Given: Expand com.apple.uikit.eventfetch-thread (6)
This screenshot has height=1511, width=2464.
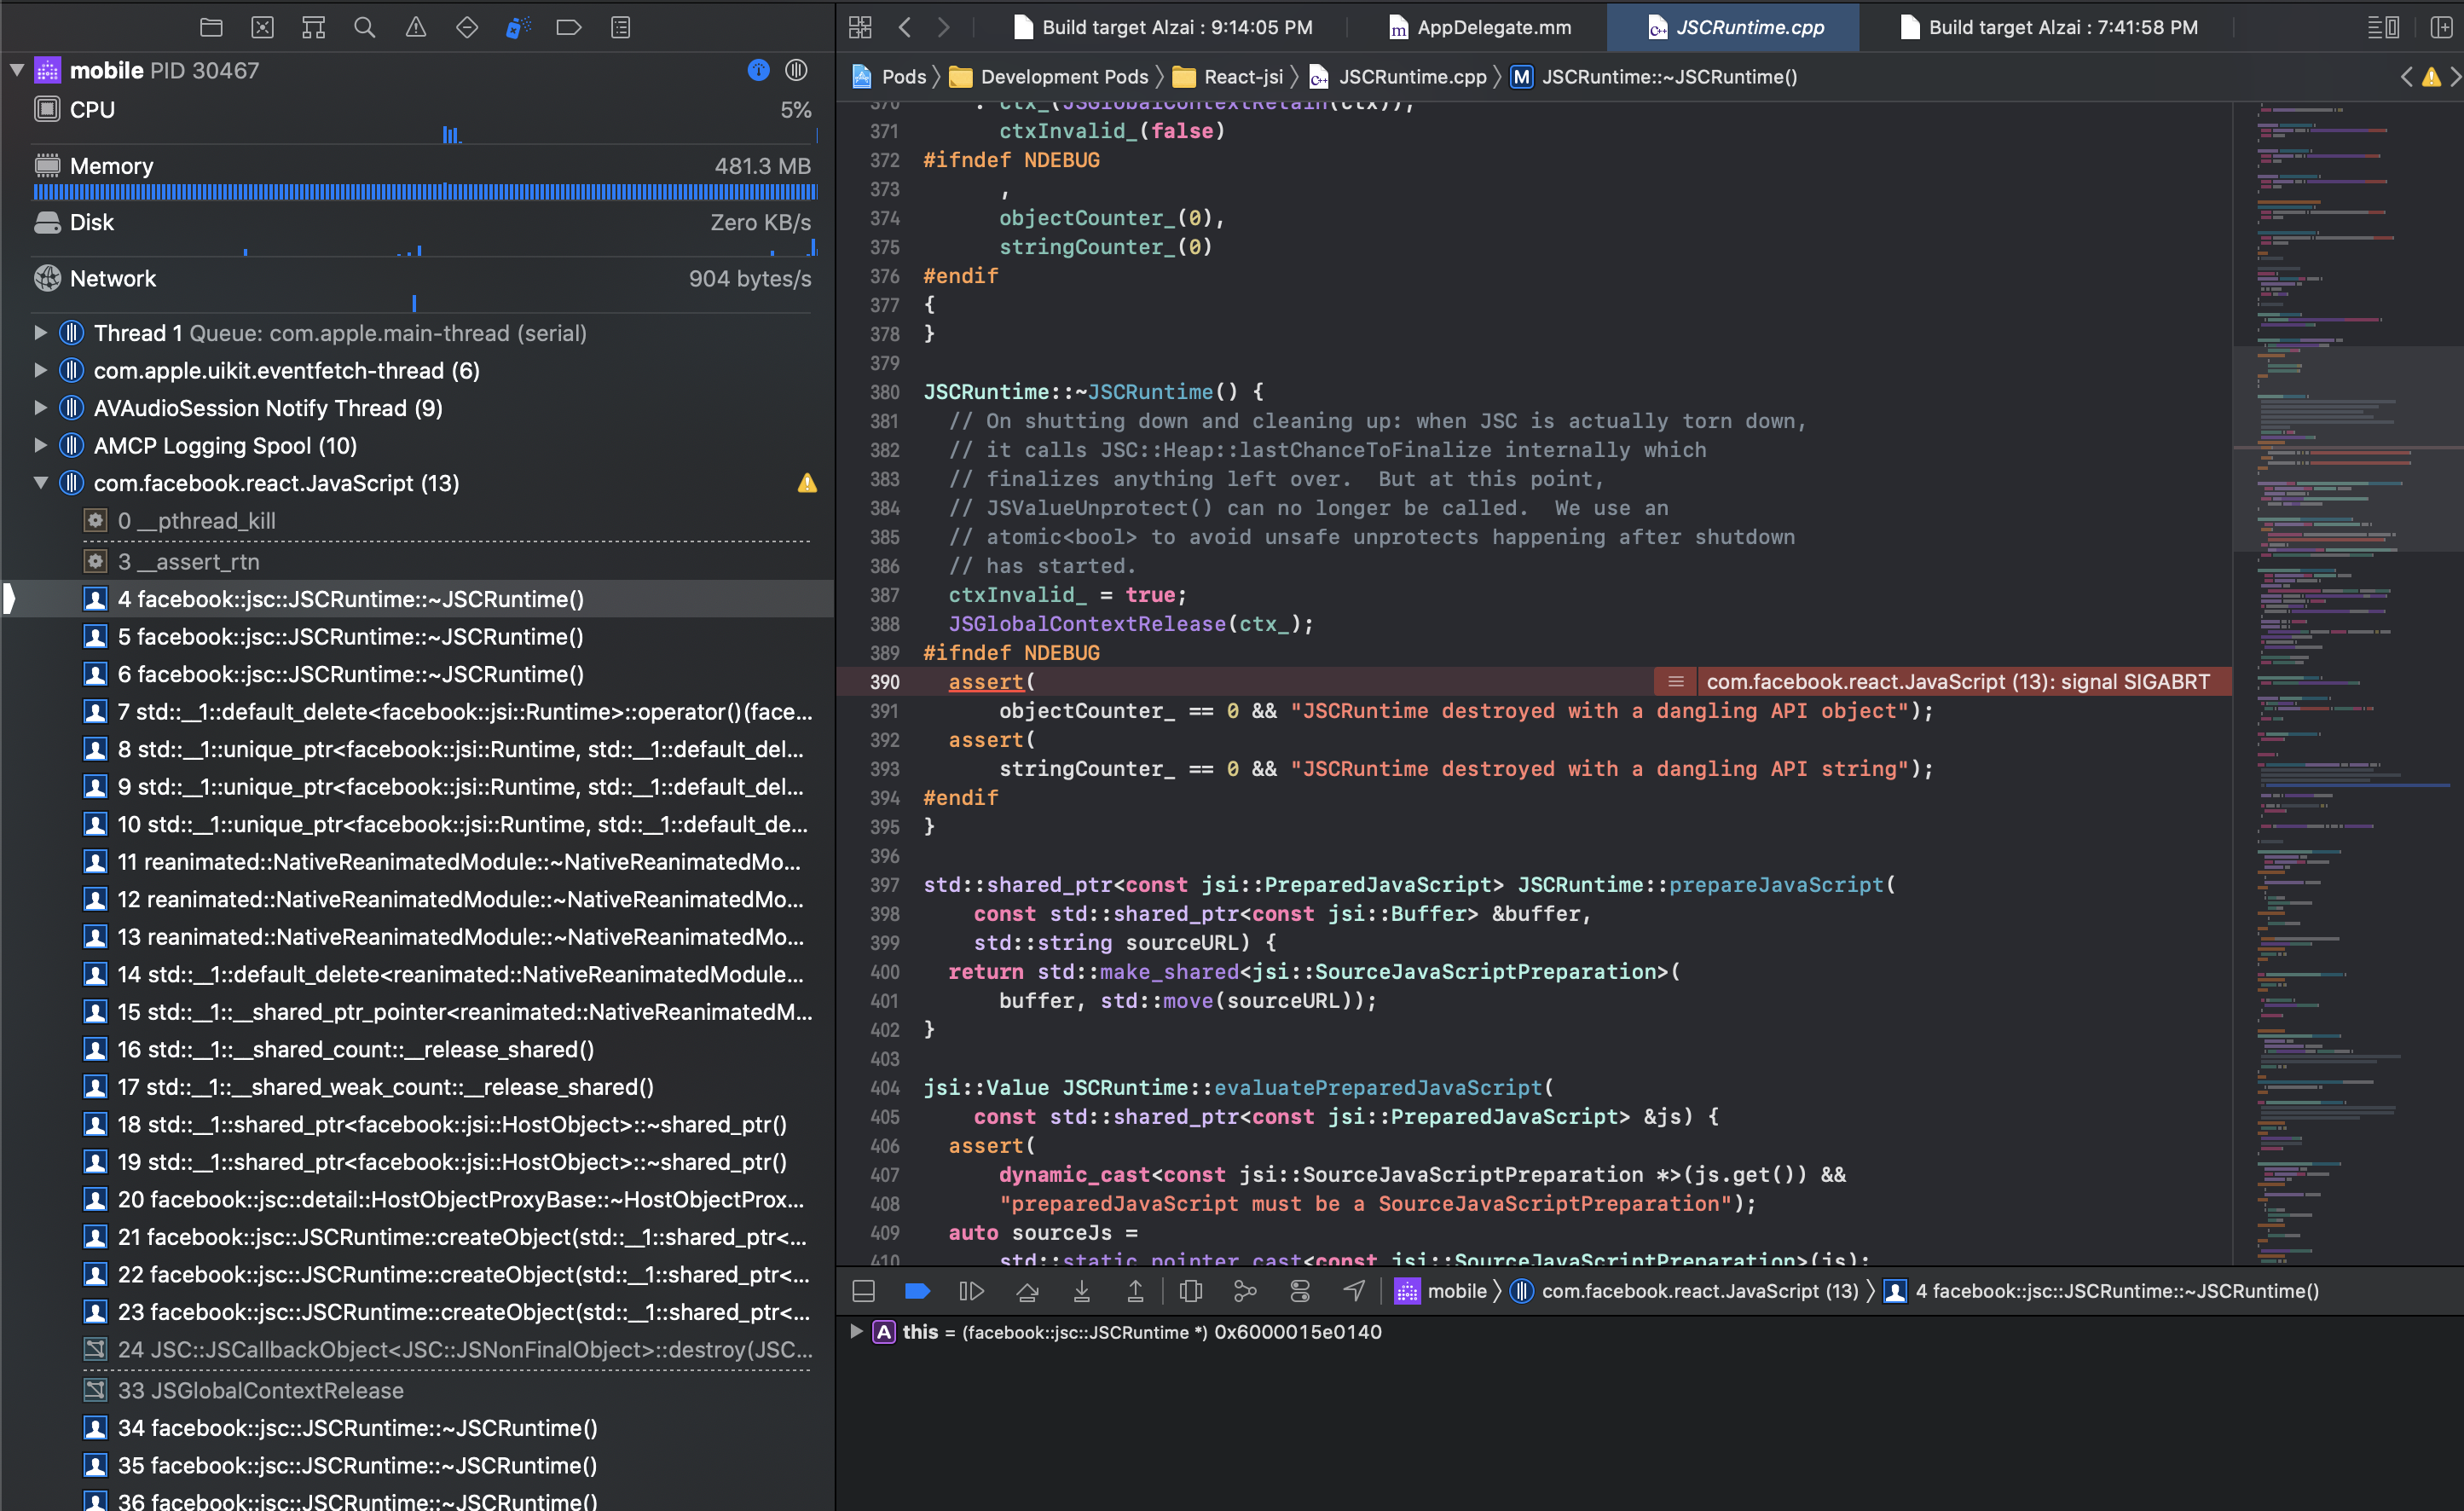Looking at the screenshot, I should pos(40,370).
